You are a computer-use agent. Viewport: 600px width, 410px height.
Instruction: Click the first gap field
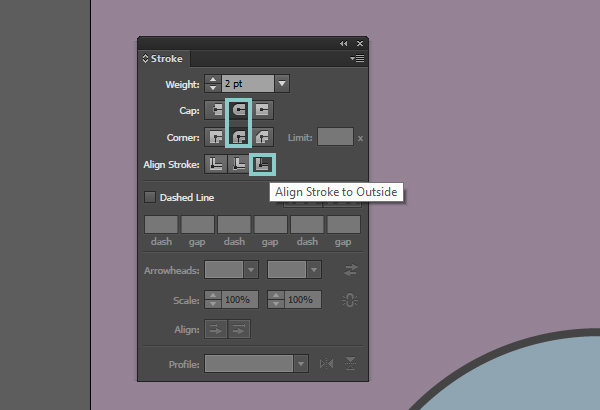tap(197, 224)
